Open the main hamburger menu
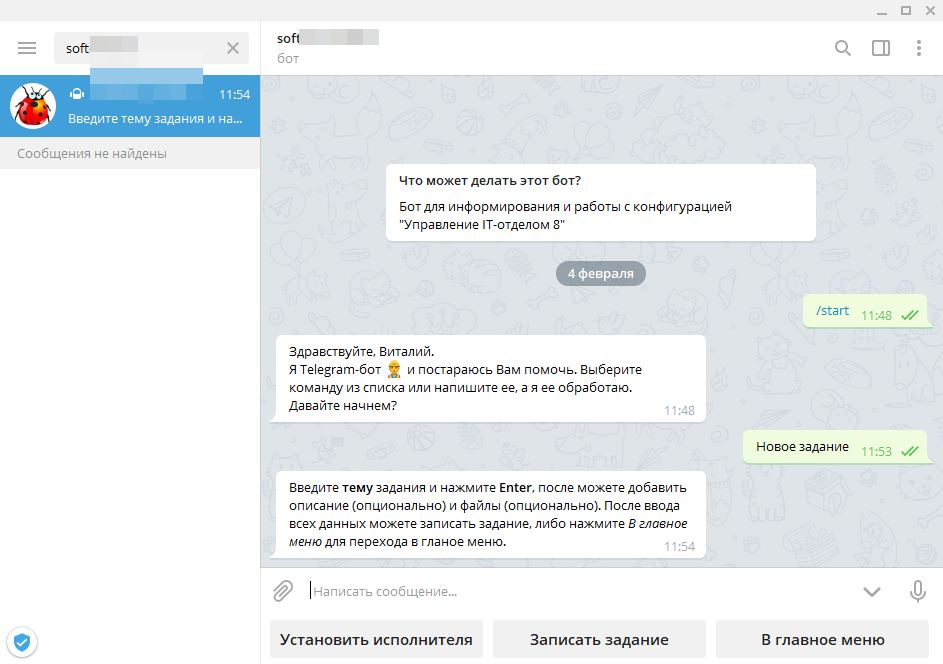 [26, 47]
